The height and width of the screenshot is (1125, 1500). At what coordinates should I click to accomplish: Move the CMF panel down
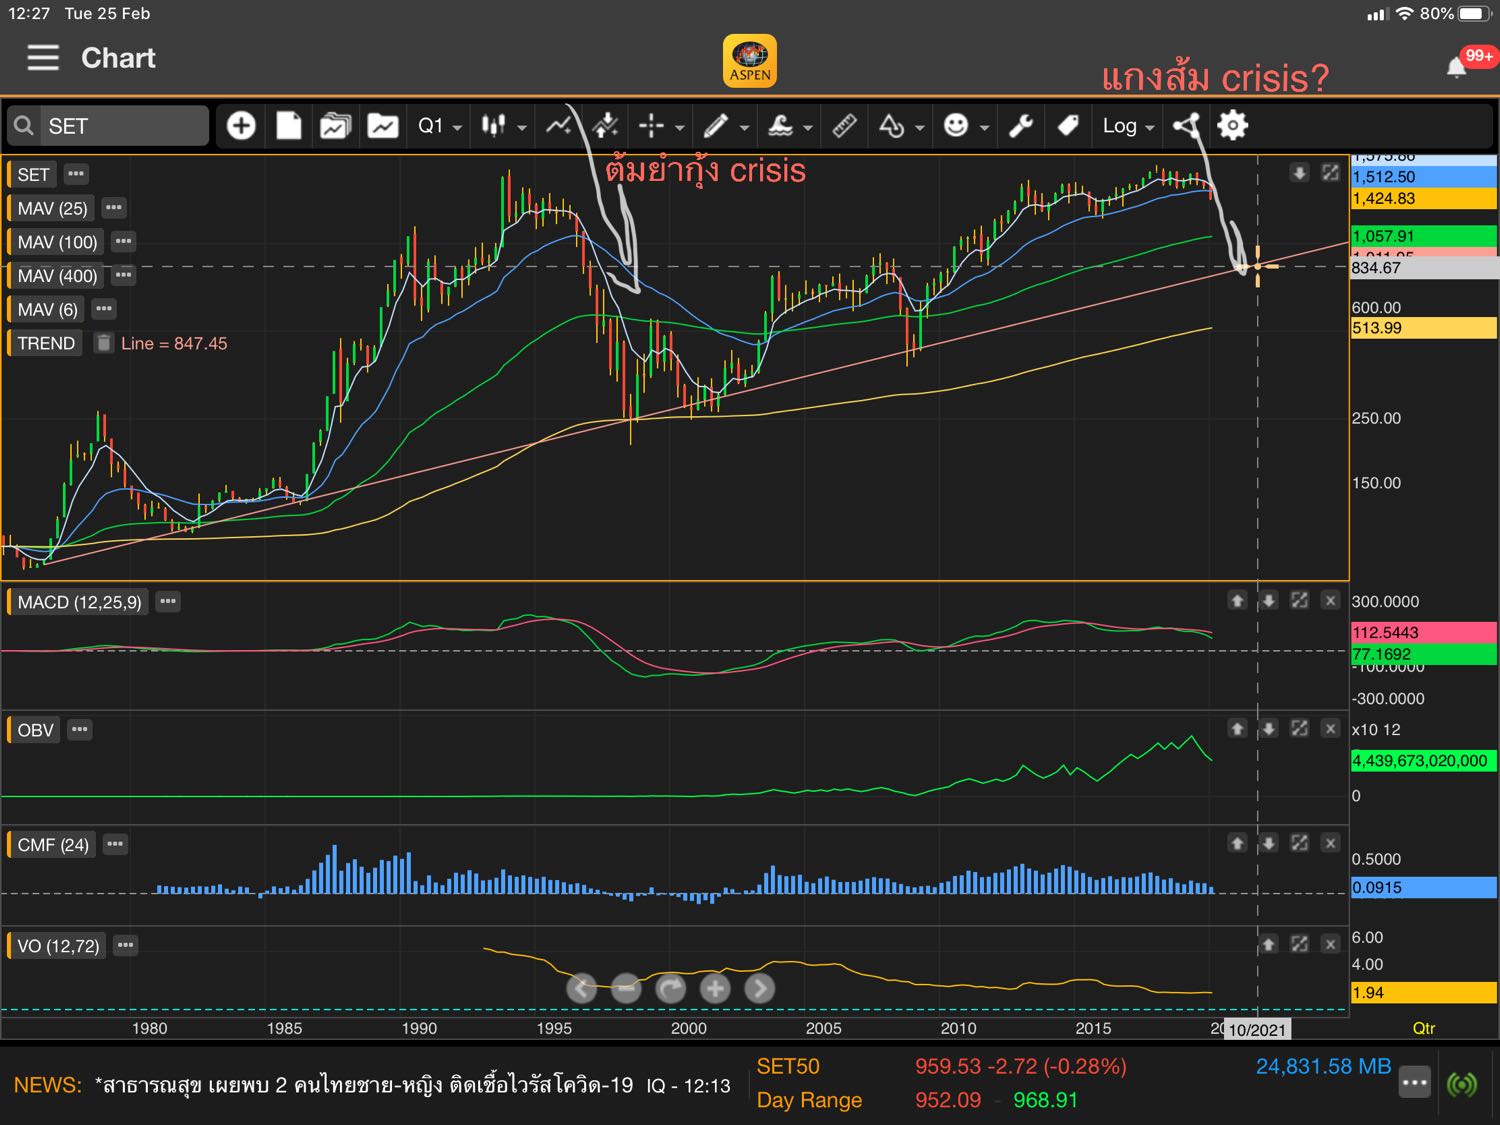click(1268, 843)
